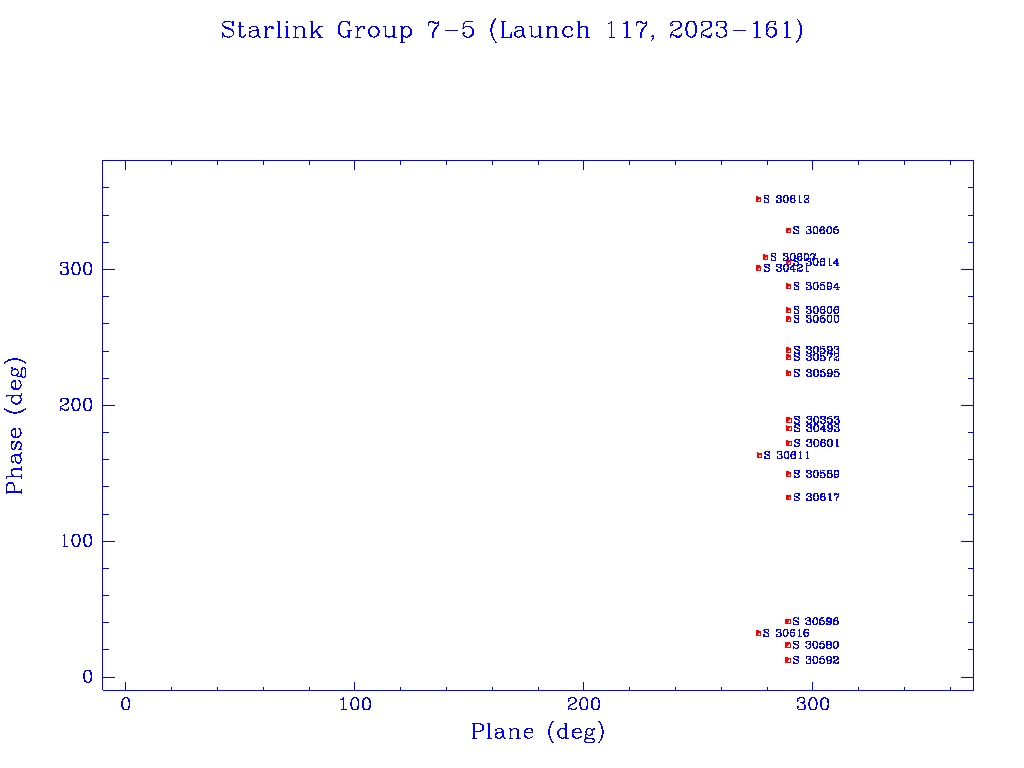Select the S 30617 satellite label
Viewport: 1024px width, 768px height.
tap(816, 498)
